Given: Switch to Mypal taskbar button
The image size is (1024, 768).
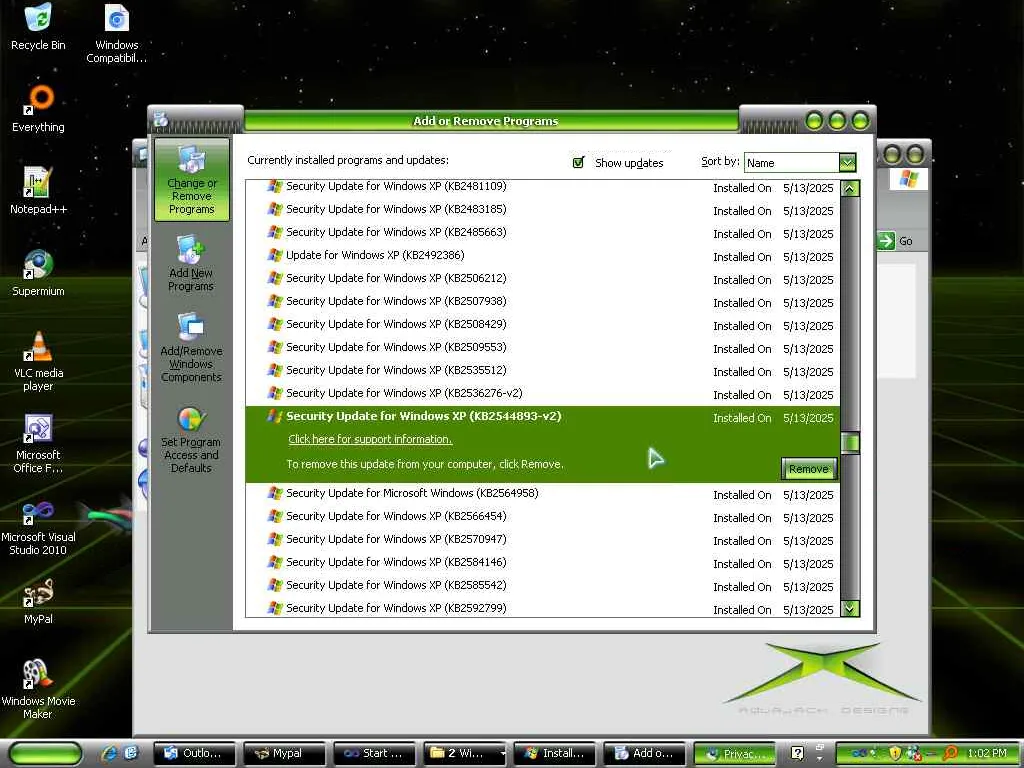Looking at the screenshot, I should (x=283, y=754).
